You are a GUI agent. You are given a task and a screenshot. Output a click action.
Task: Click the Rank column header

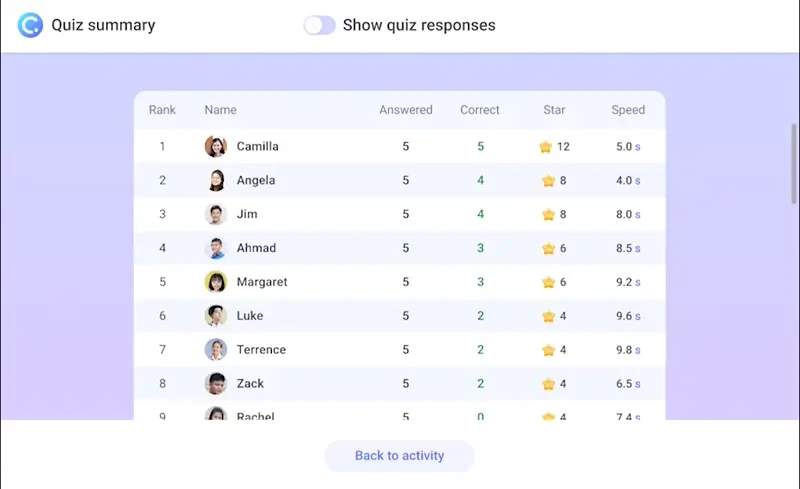point(162,110)
